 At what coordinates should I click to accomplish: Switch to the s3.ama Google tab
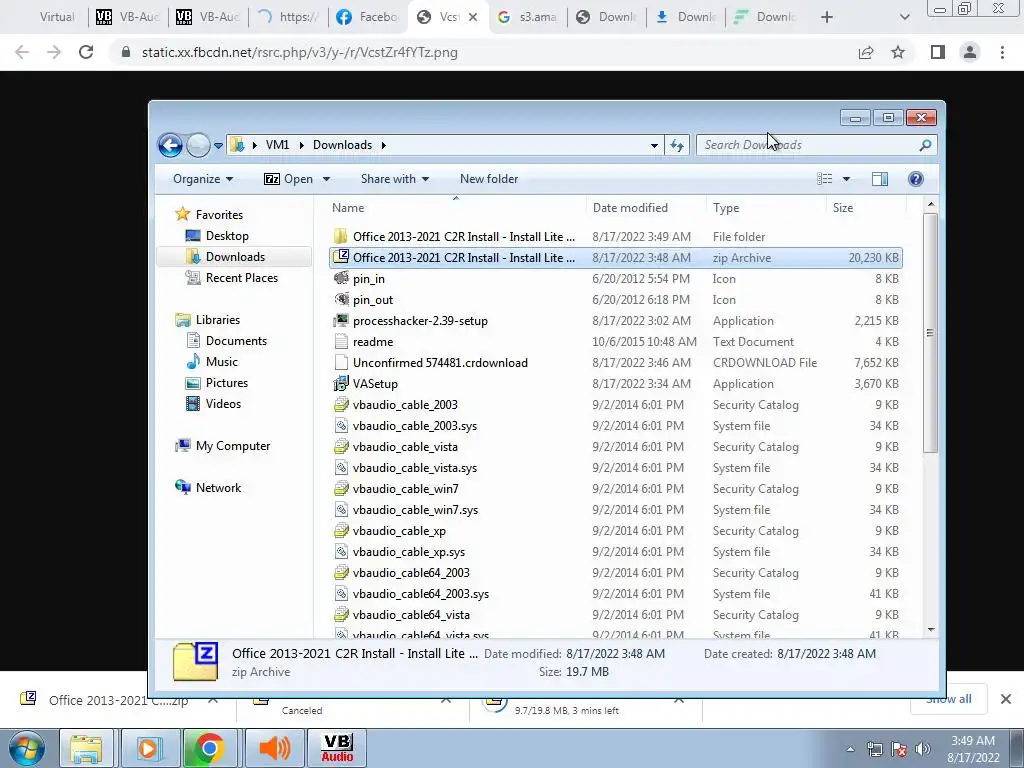point(528,17)
